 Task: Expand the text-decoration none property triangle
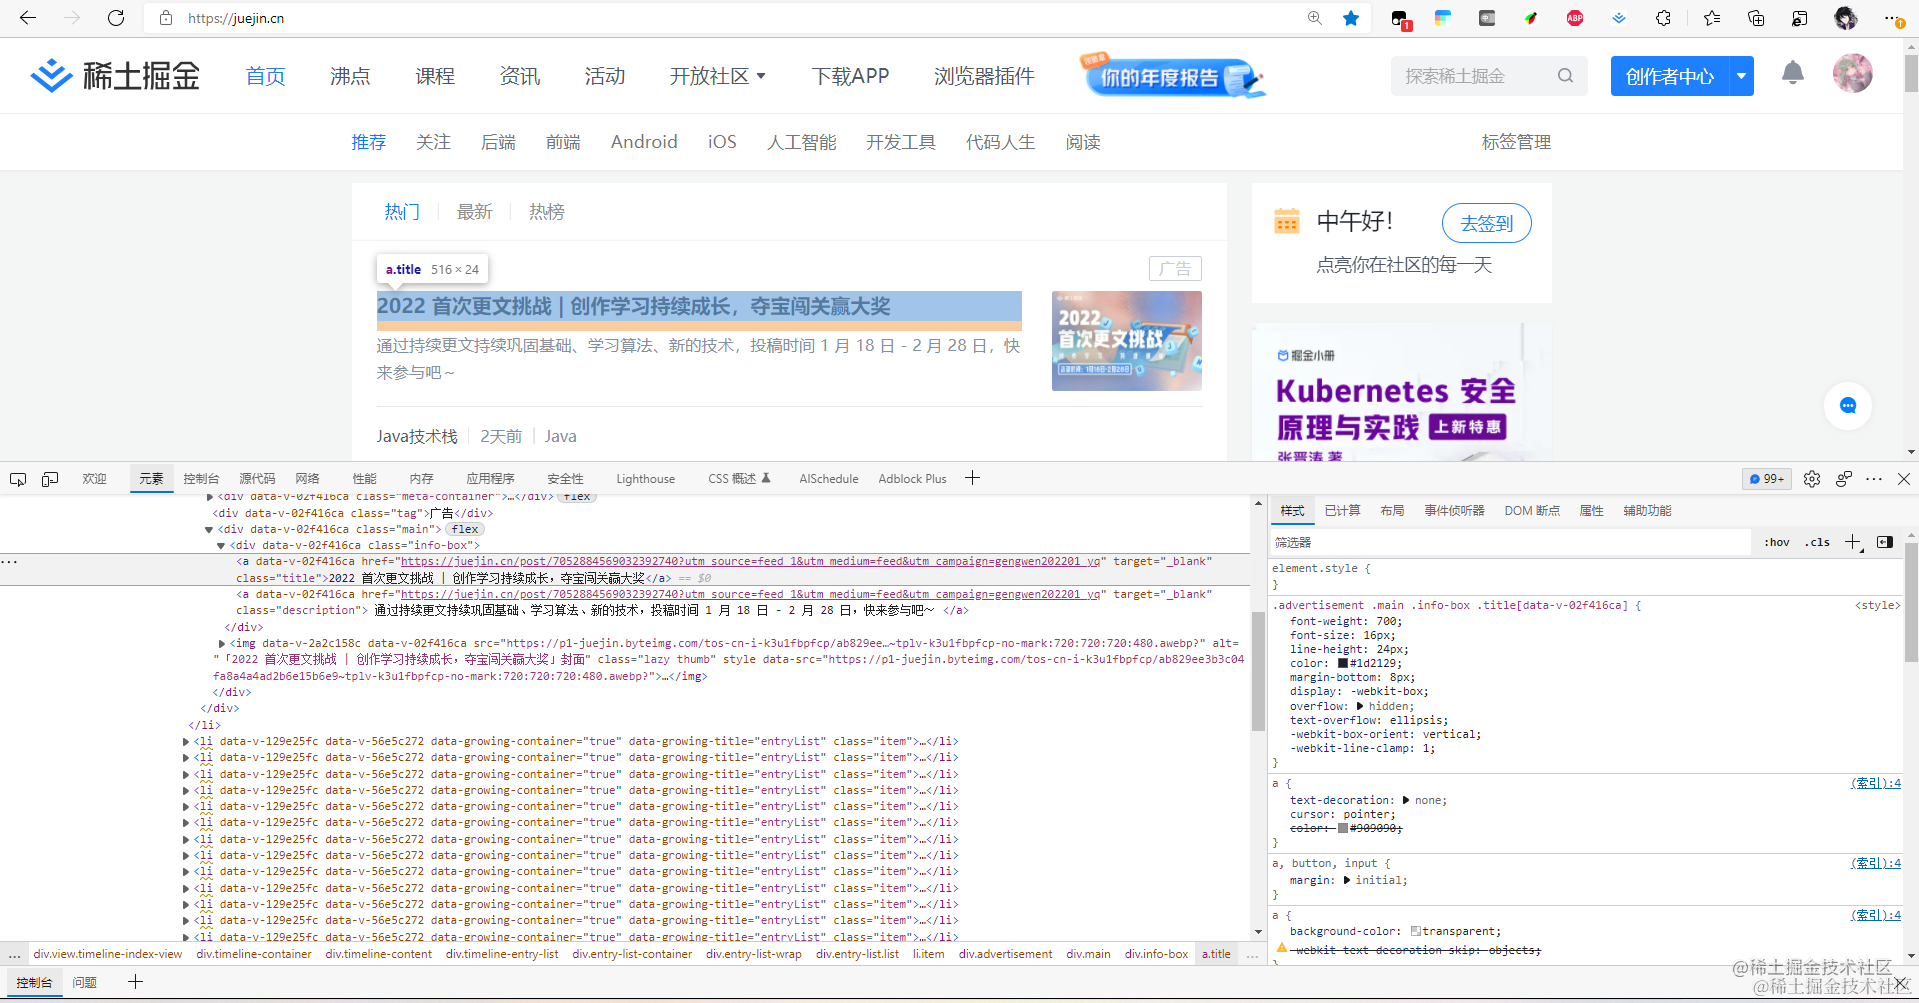pos(1406,800)
